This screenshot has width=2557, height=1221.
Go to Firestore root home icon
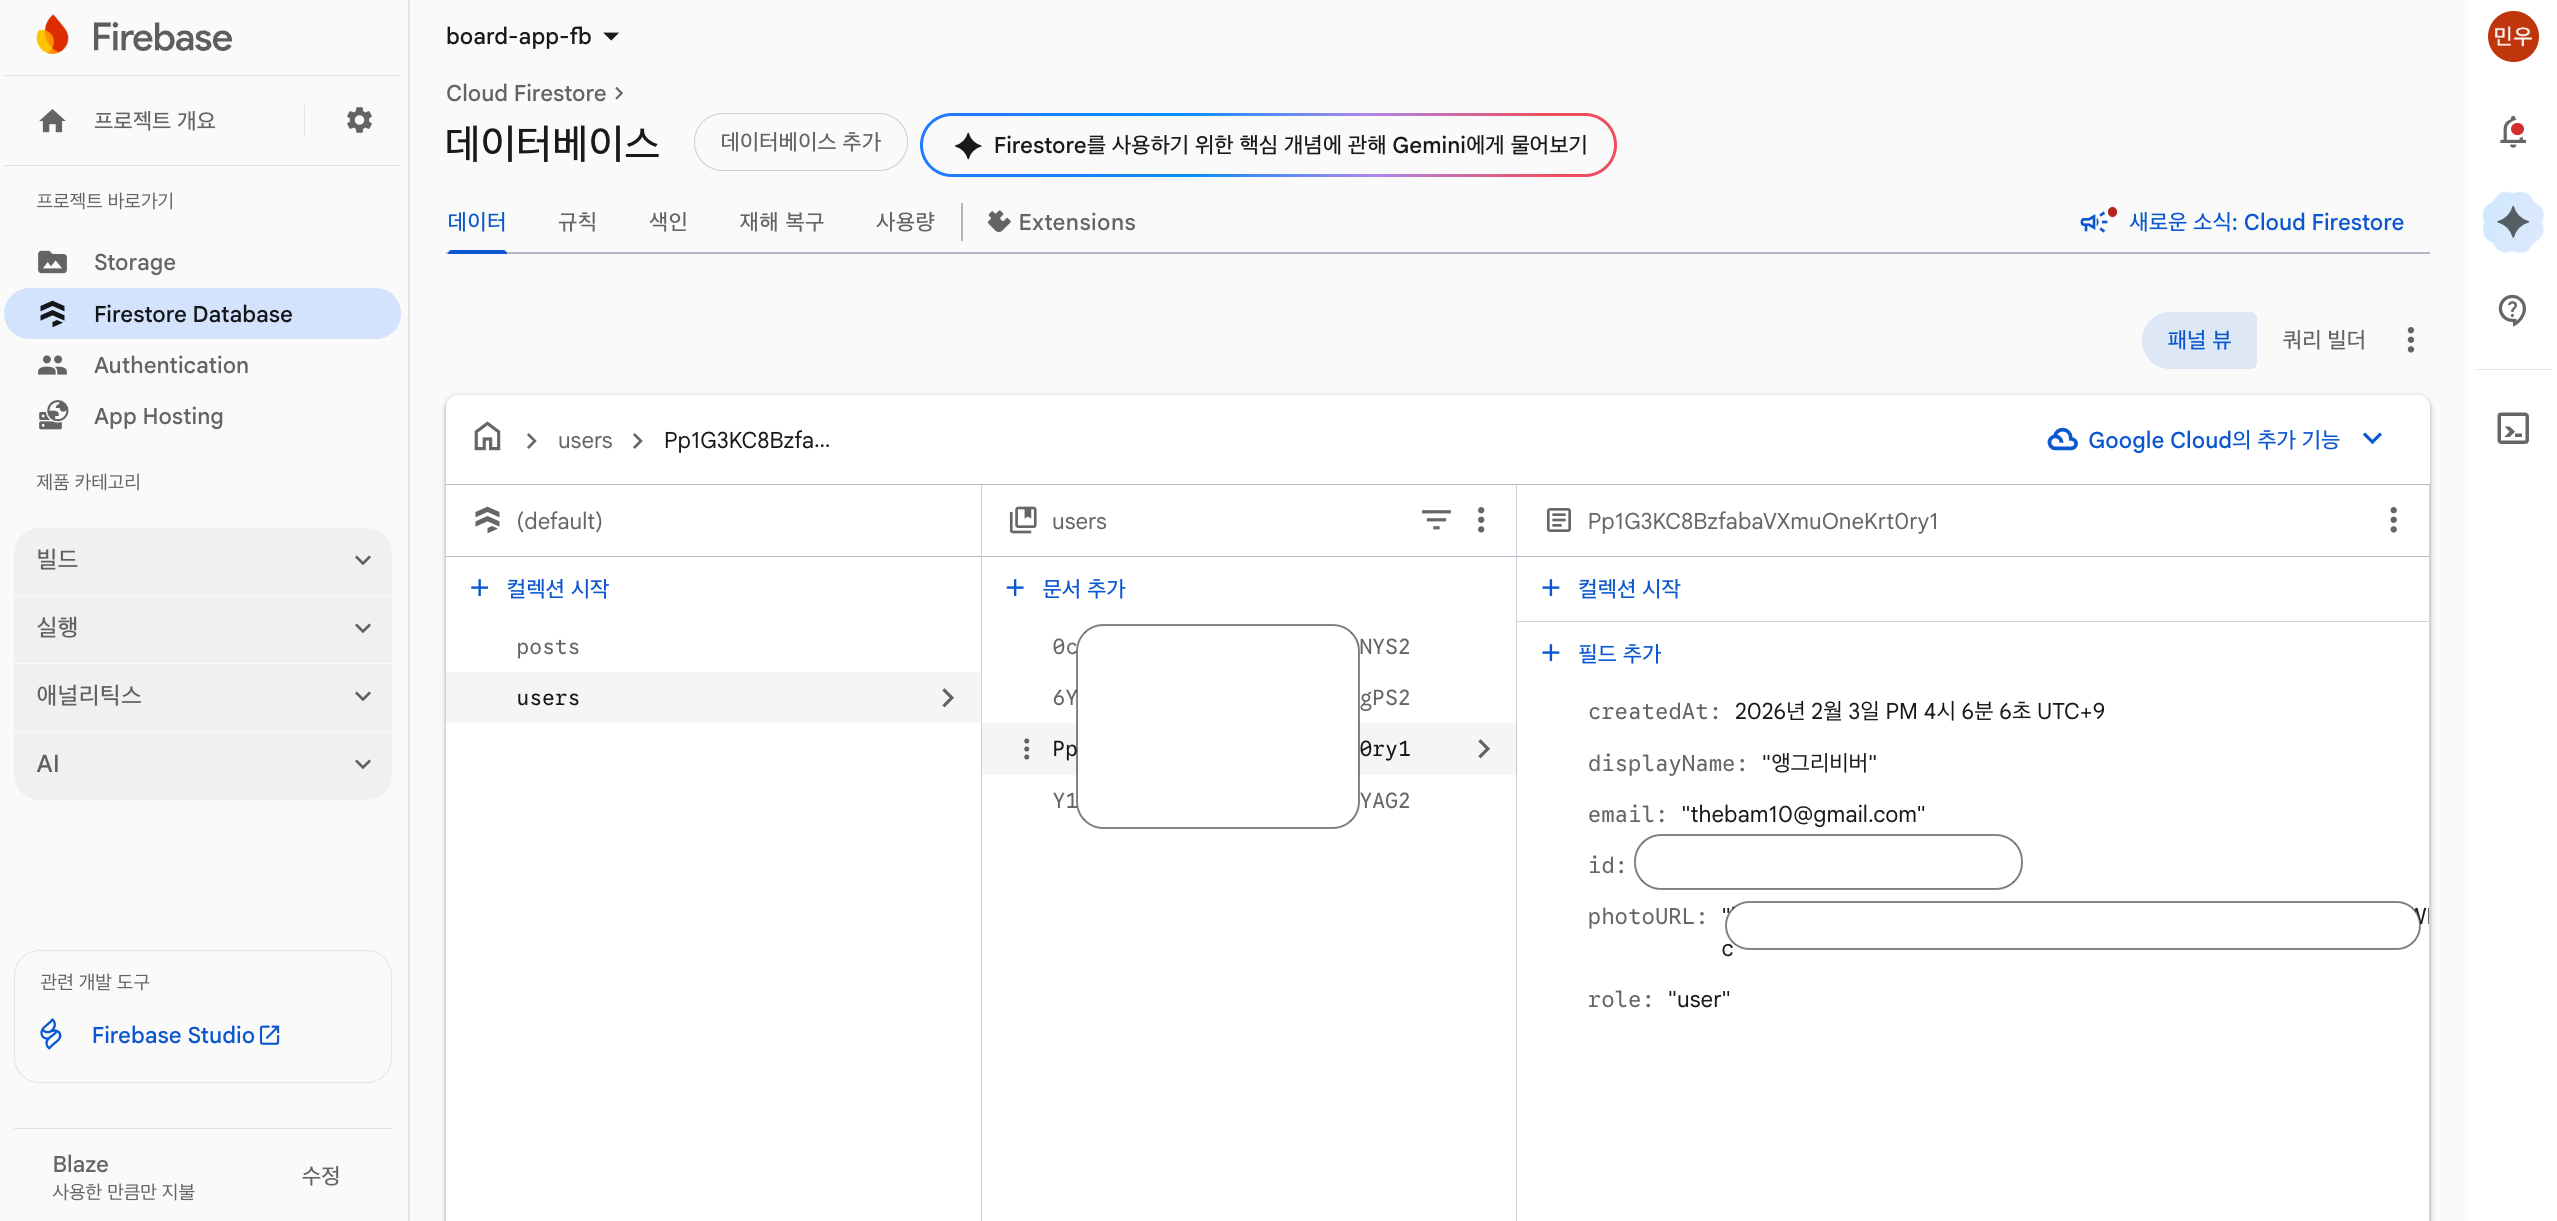(x=487, y=438)
